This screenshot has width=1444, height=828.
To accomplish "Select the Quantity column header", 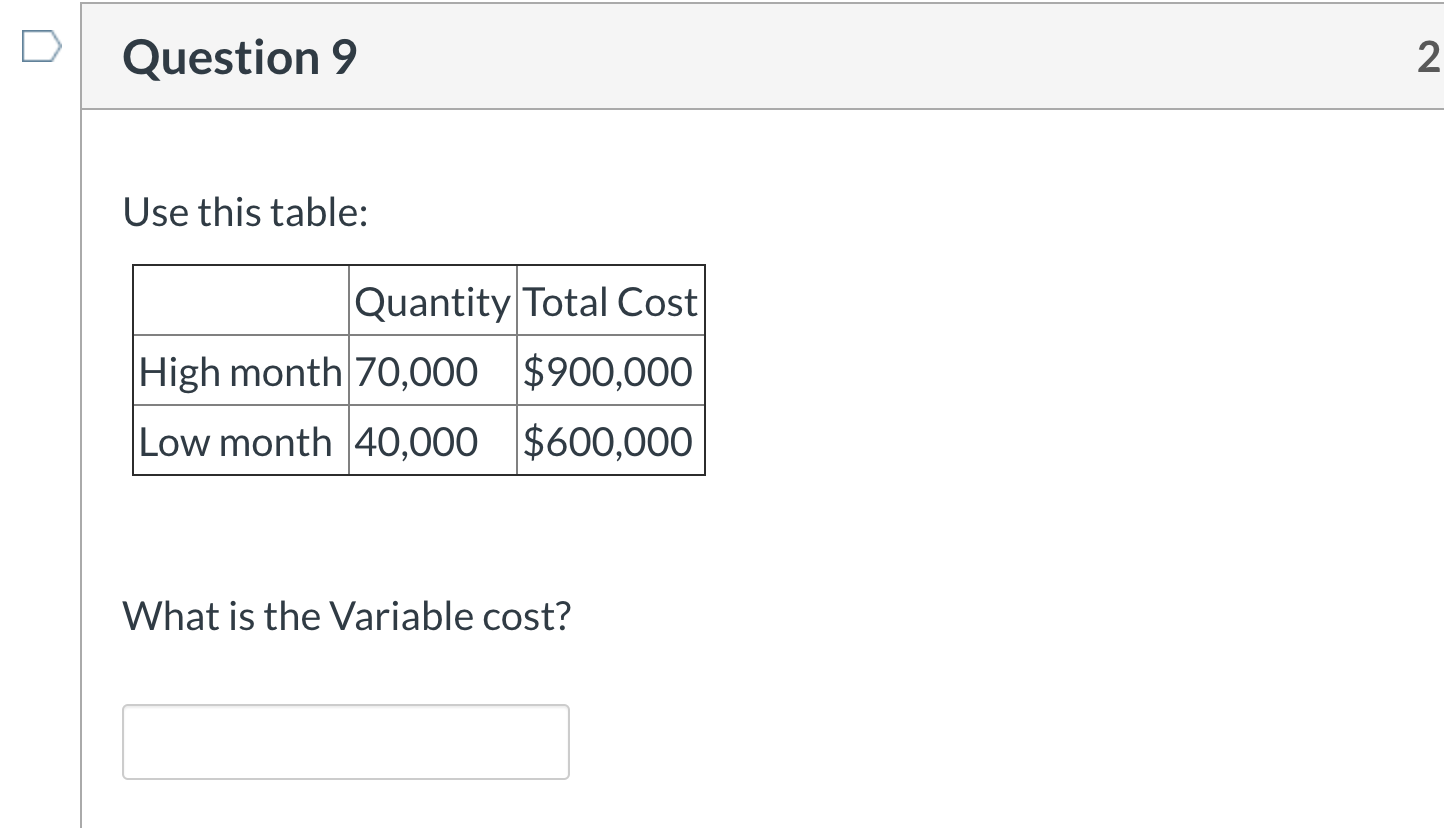I will (x=432, y=301).
